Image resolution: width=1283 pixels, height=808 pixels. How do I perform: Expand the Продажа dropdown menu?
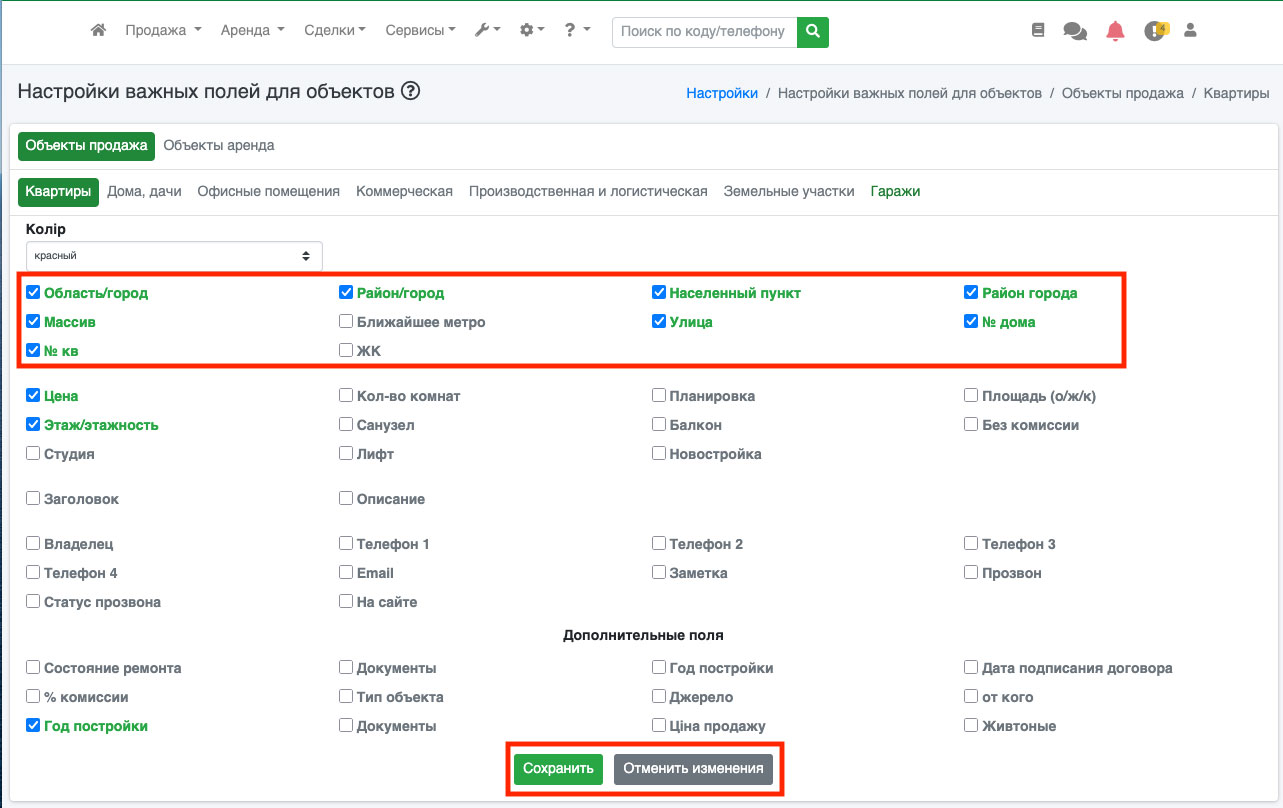pos(163,30)
